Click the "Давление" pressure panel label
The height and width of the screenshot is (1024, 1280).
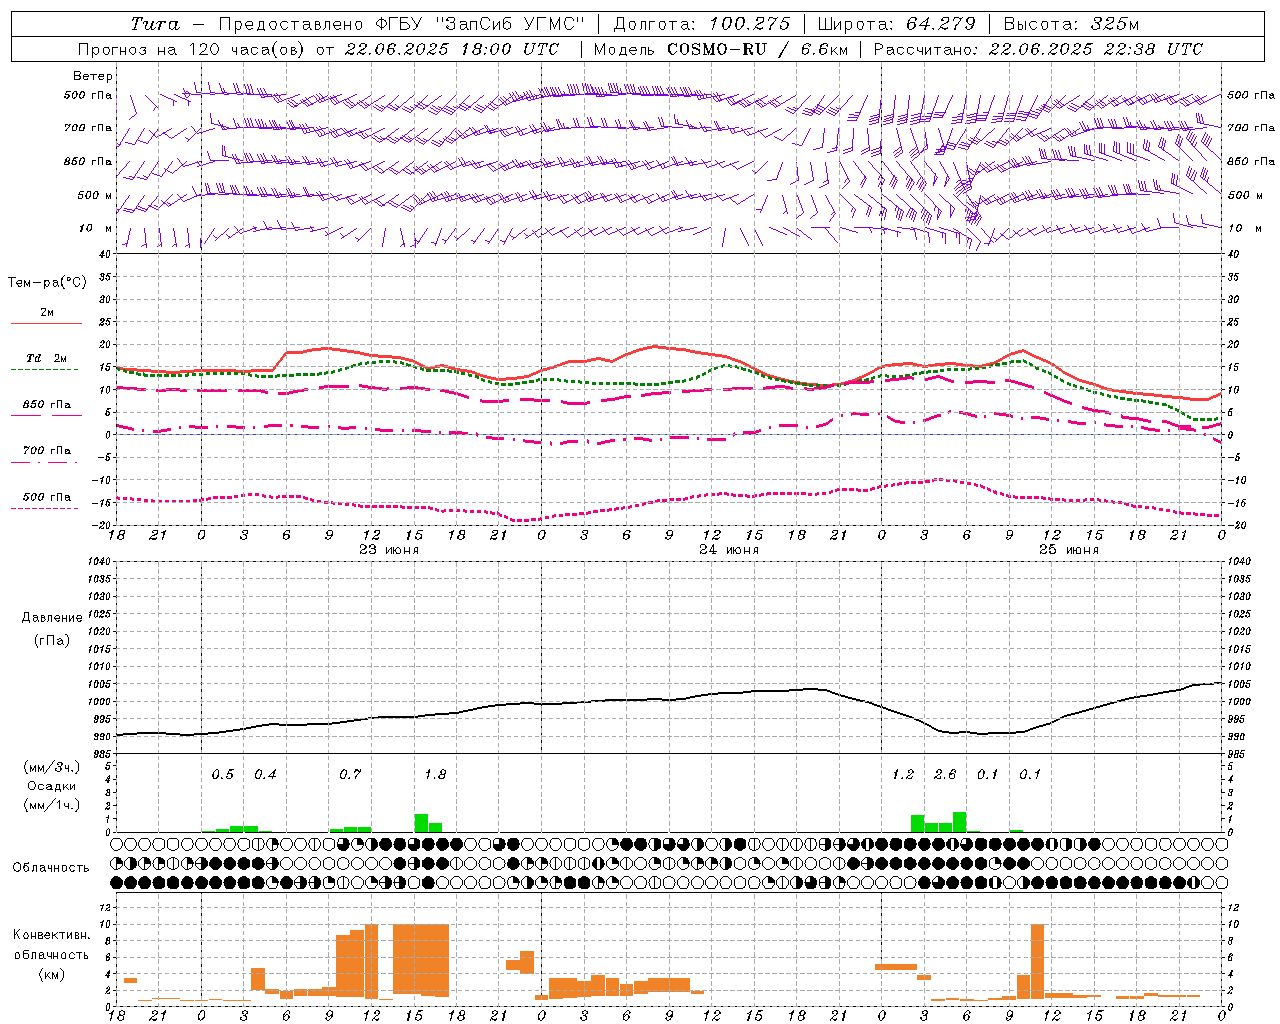52,618
